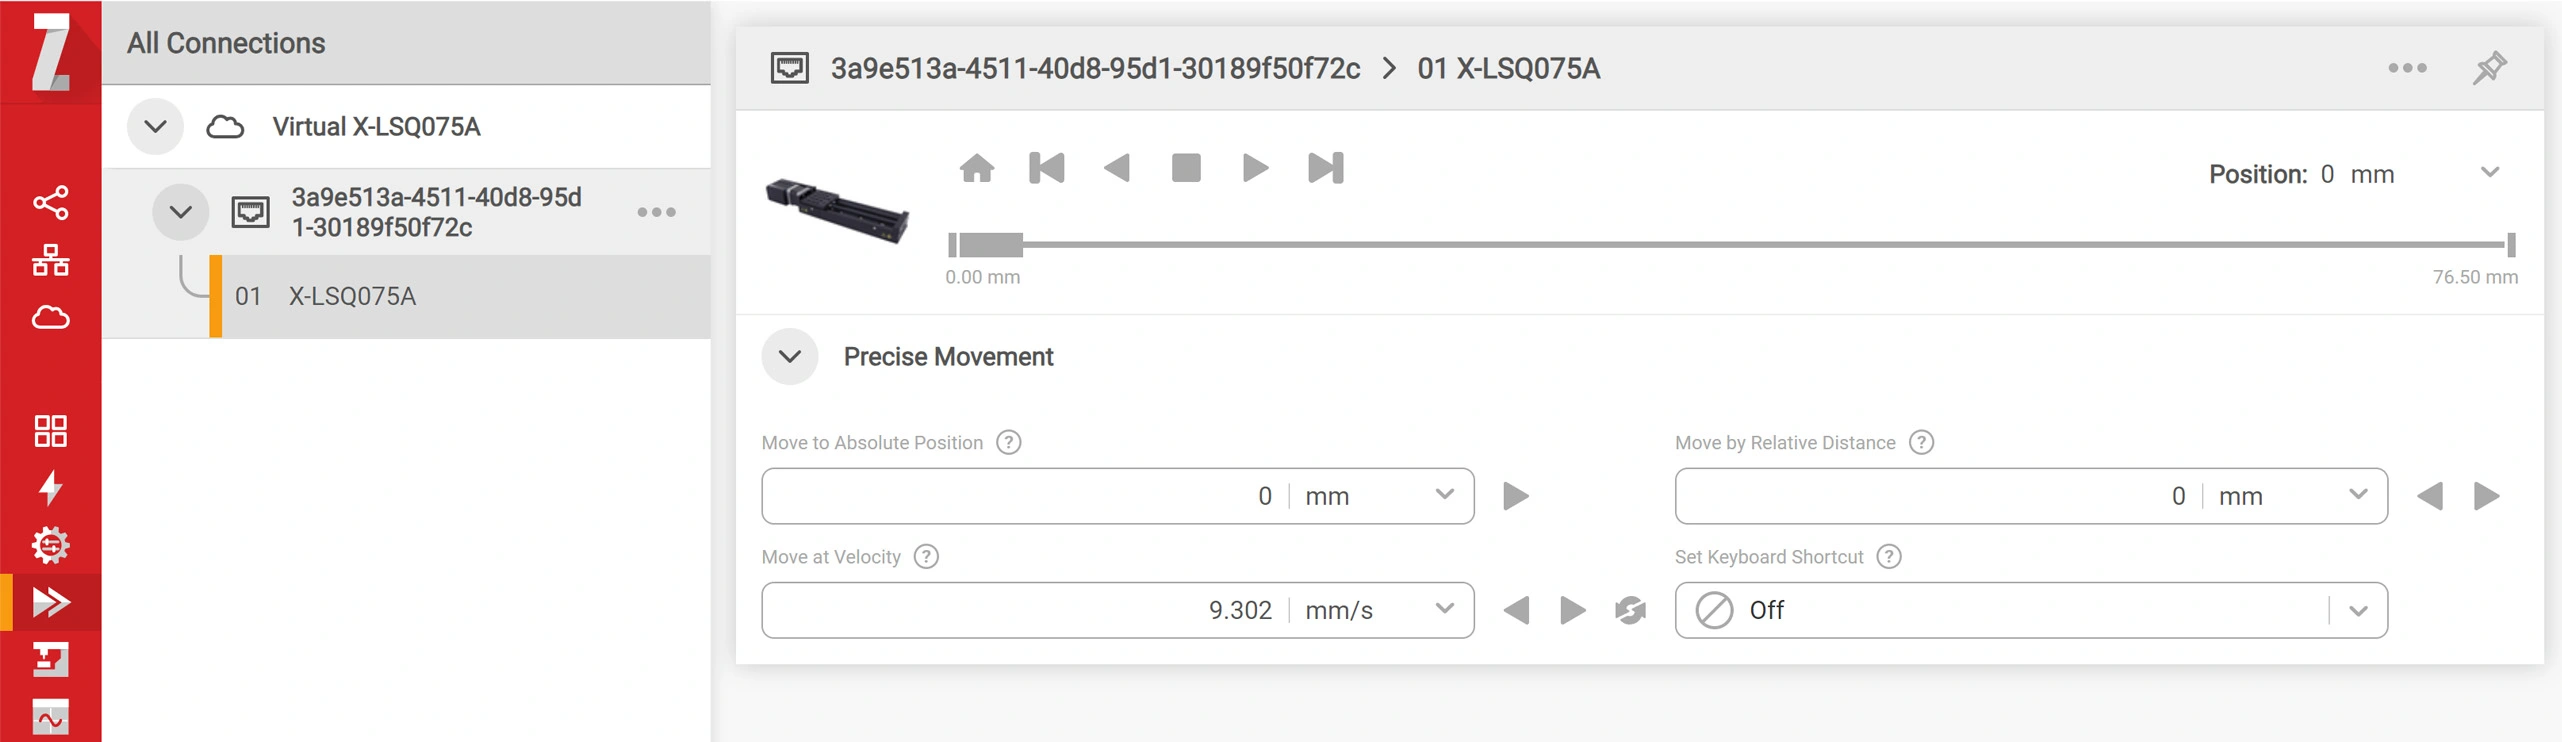Open the cloud sidebar icon
The width and height of the screenshot is (2562, 742).
[50, 317]
